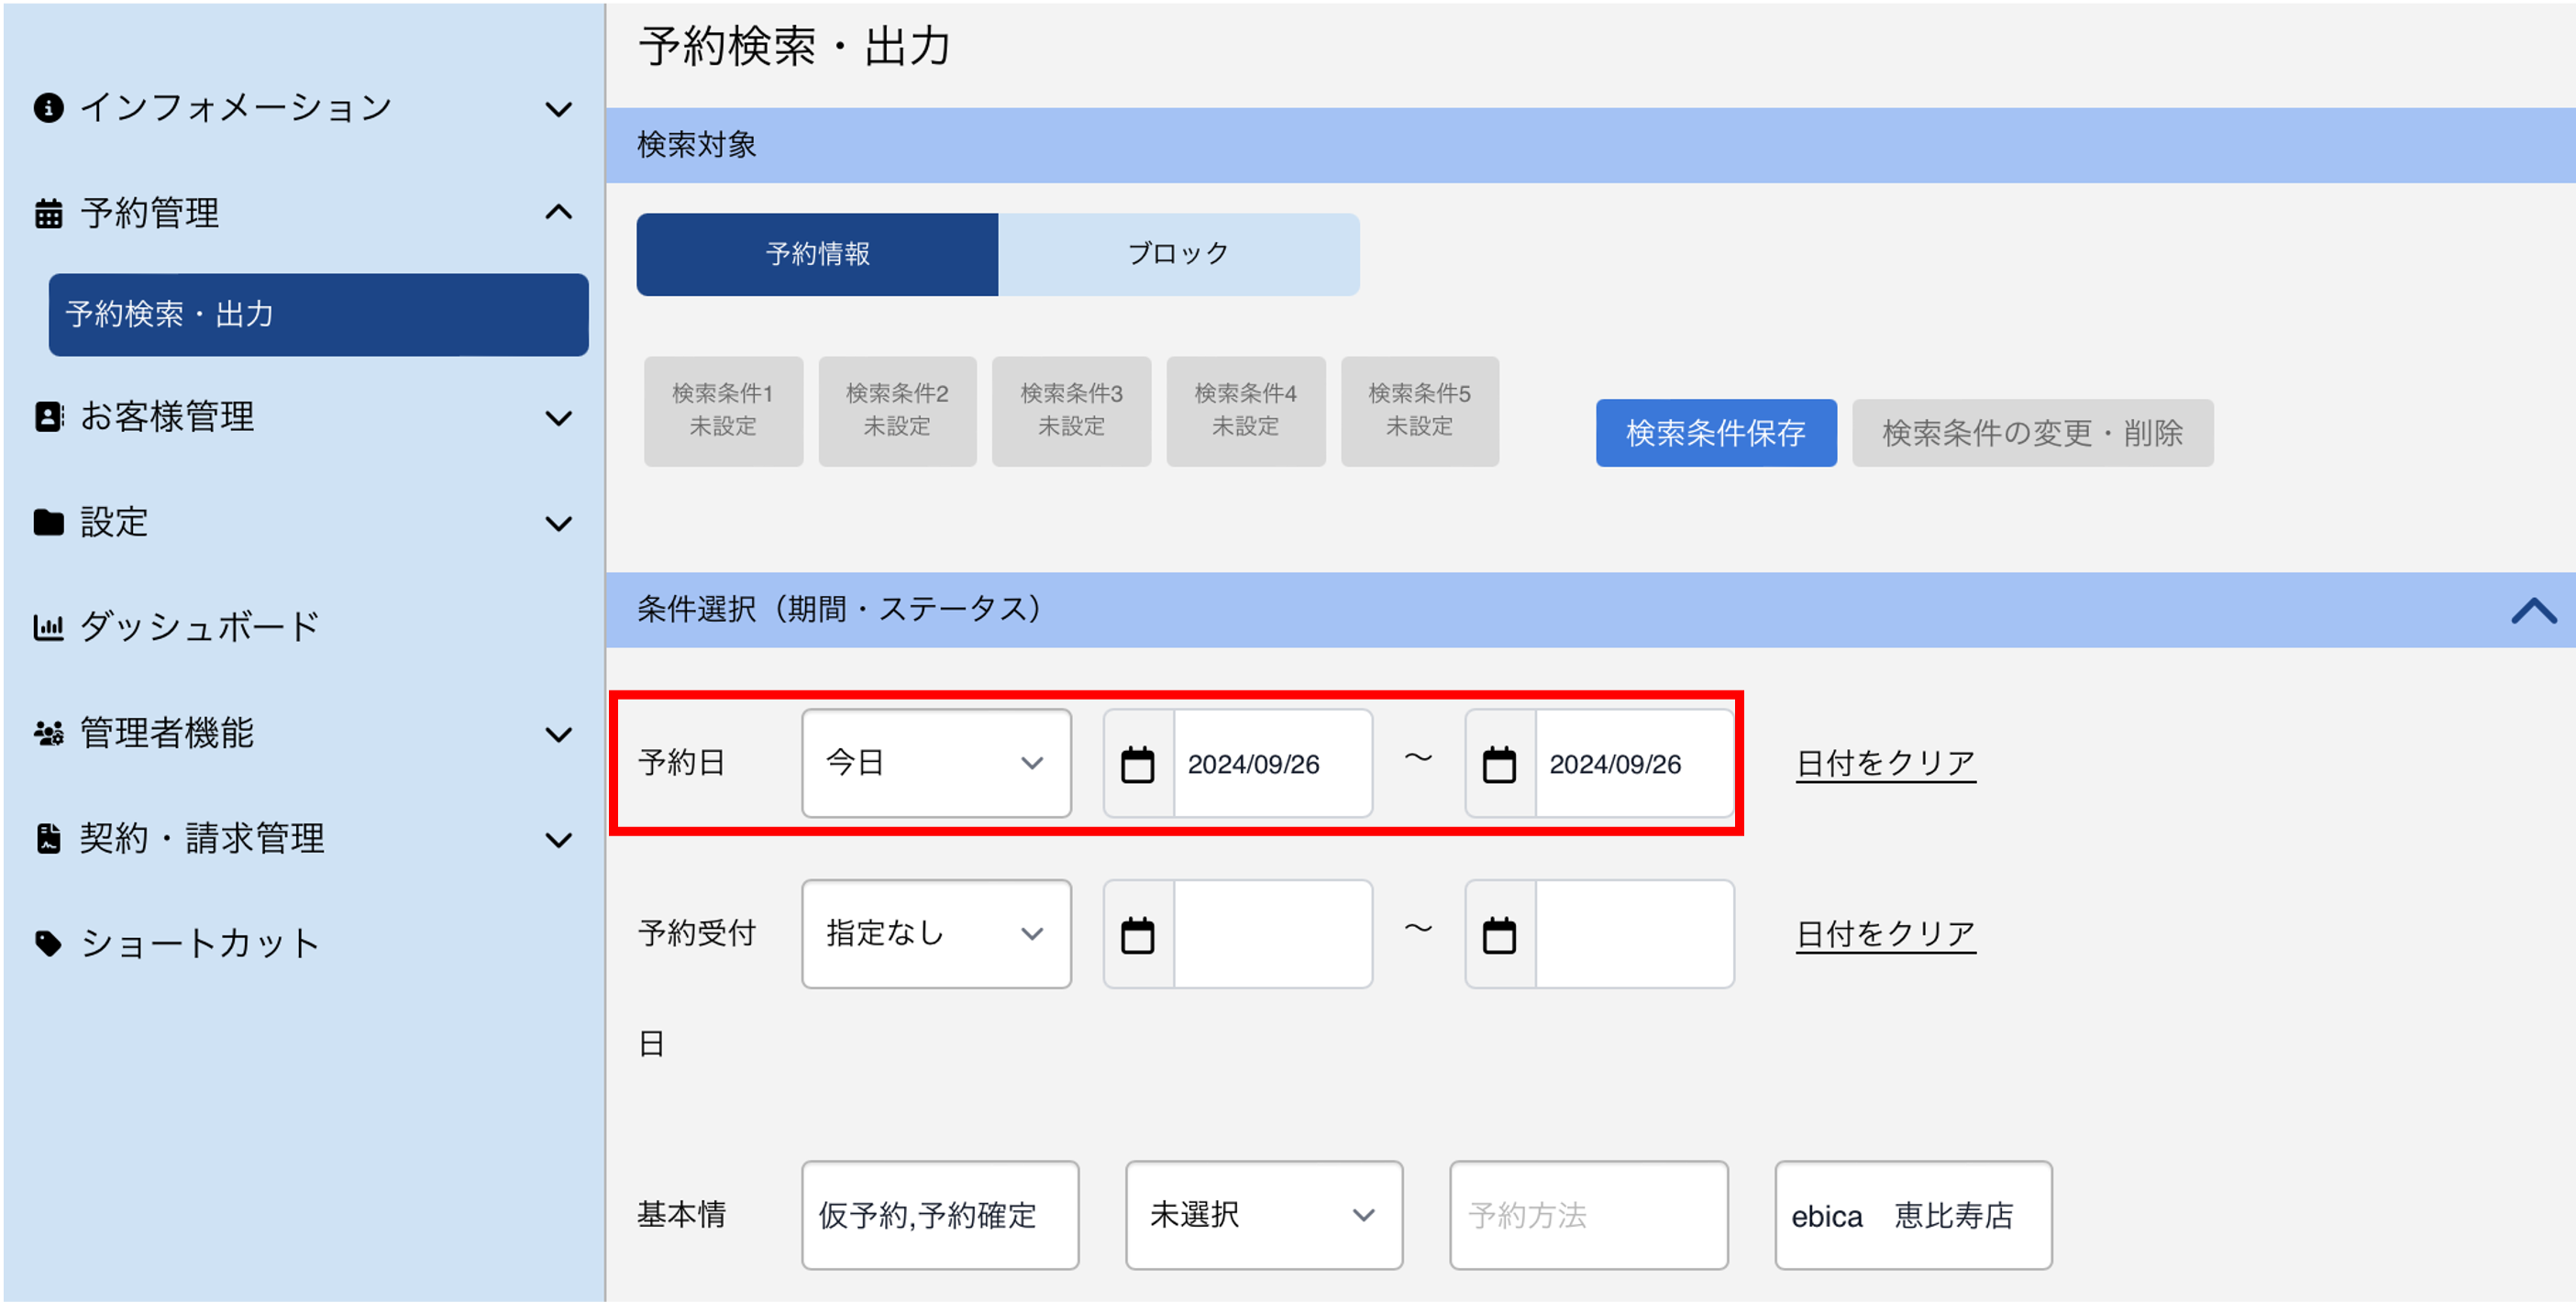Image resolution: width=2576 pixels, height=1302 pixels.
Task: Open the 未選択 dropdown
Action: coord(1264,1215)
